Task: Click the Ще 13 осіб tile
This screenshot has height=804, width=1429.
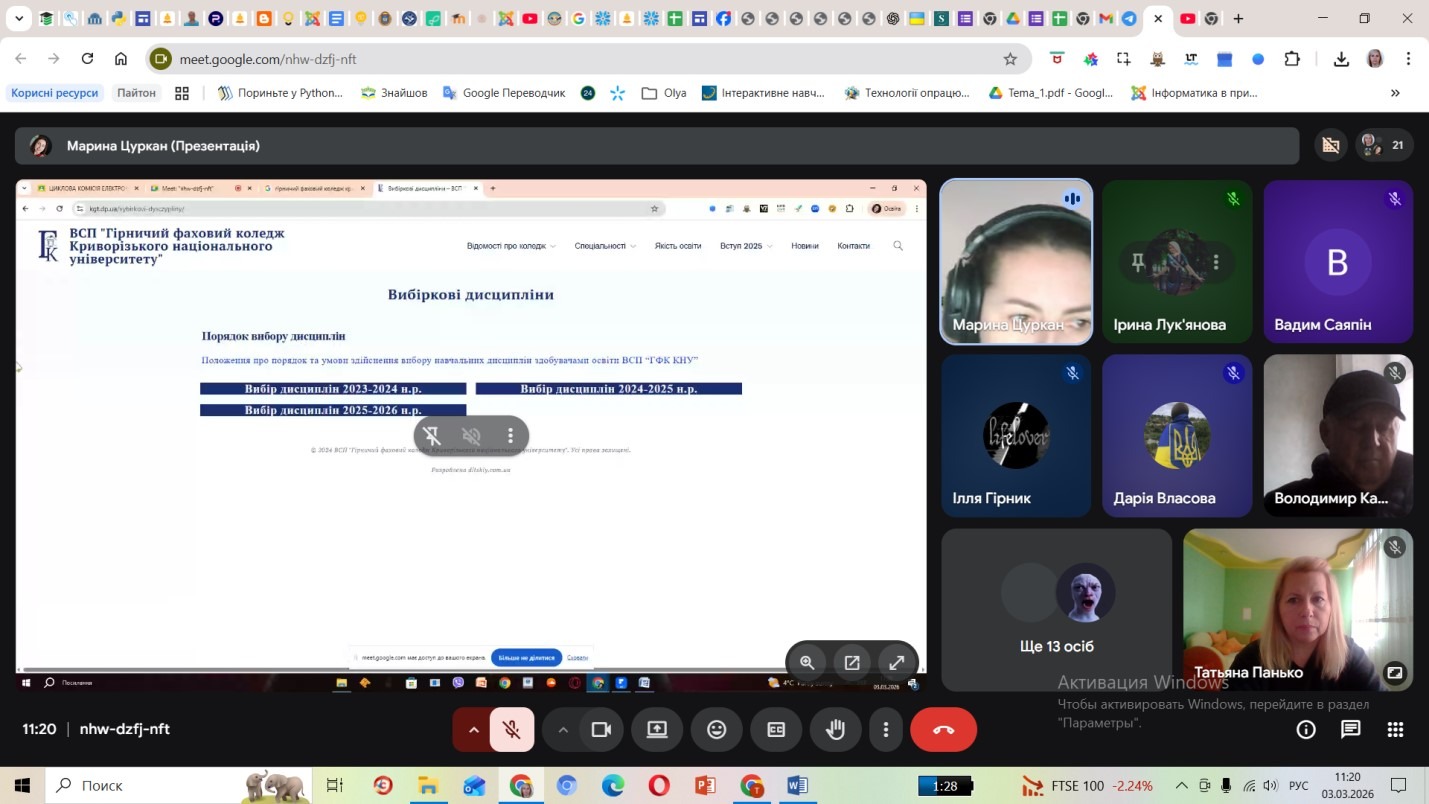Action: [1056, 610]
